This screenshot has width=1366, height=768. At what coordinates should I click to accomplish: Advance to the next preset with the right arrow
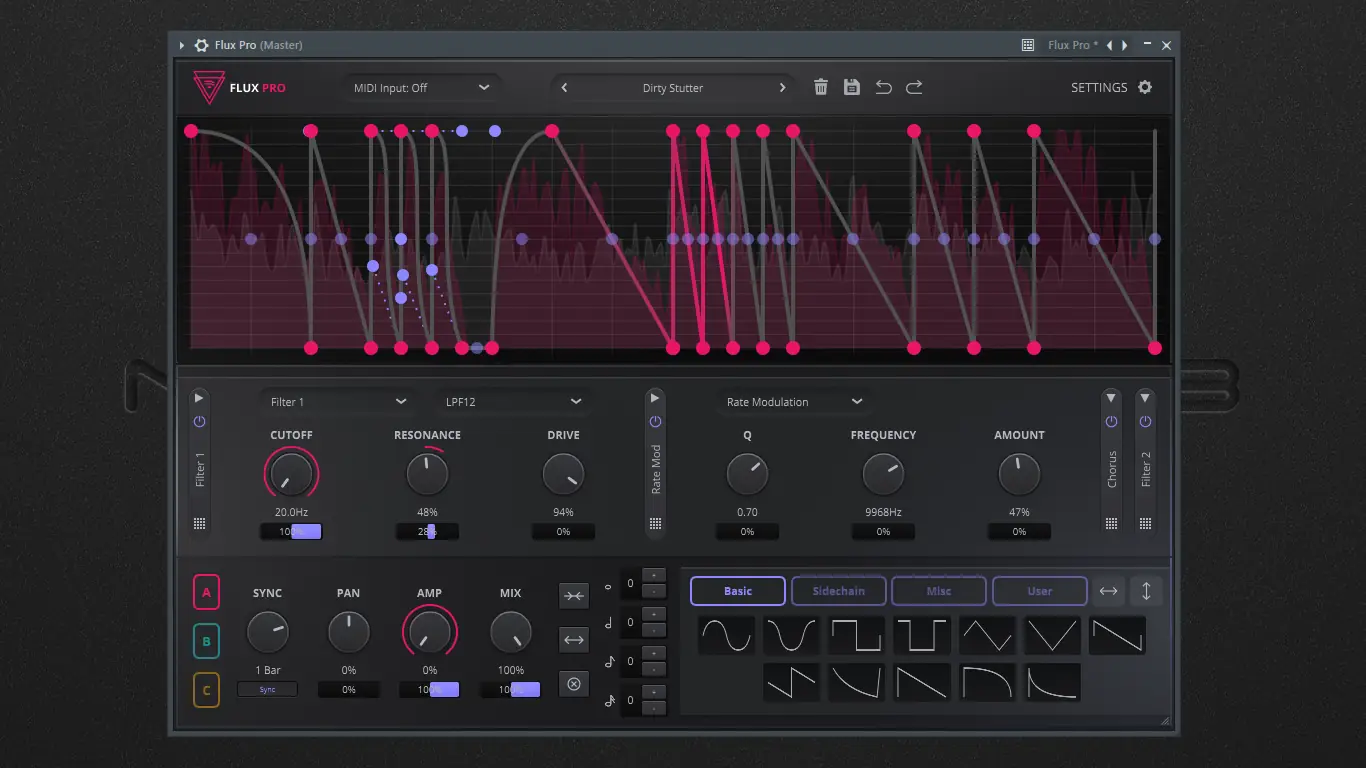coord(783,87)
